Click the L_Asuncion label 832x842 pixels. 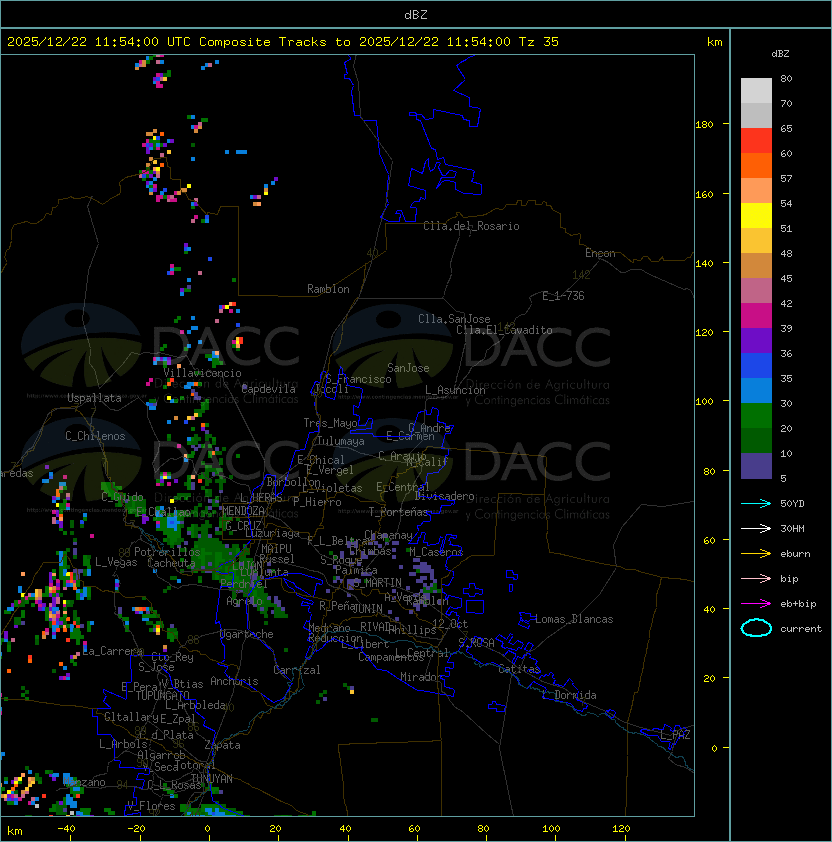point(455,390)
